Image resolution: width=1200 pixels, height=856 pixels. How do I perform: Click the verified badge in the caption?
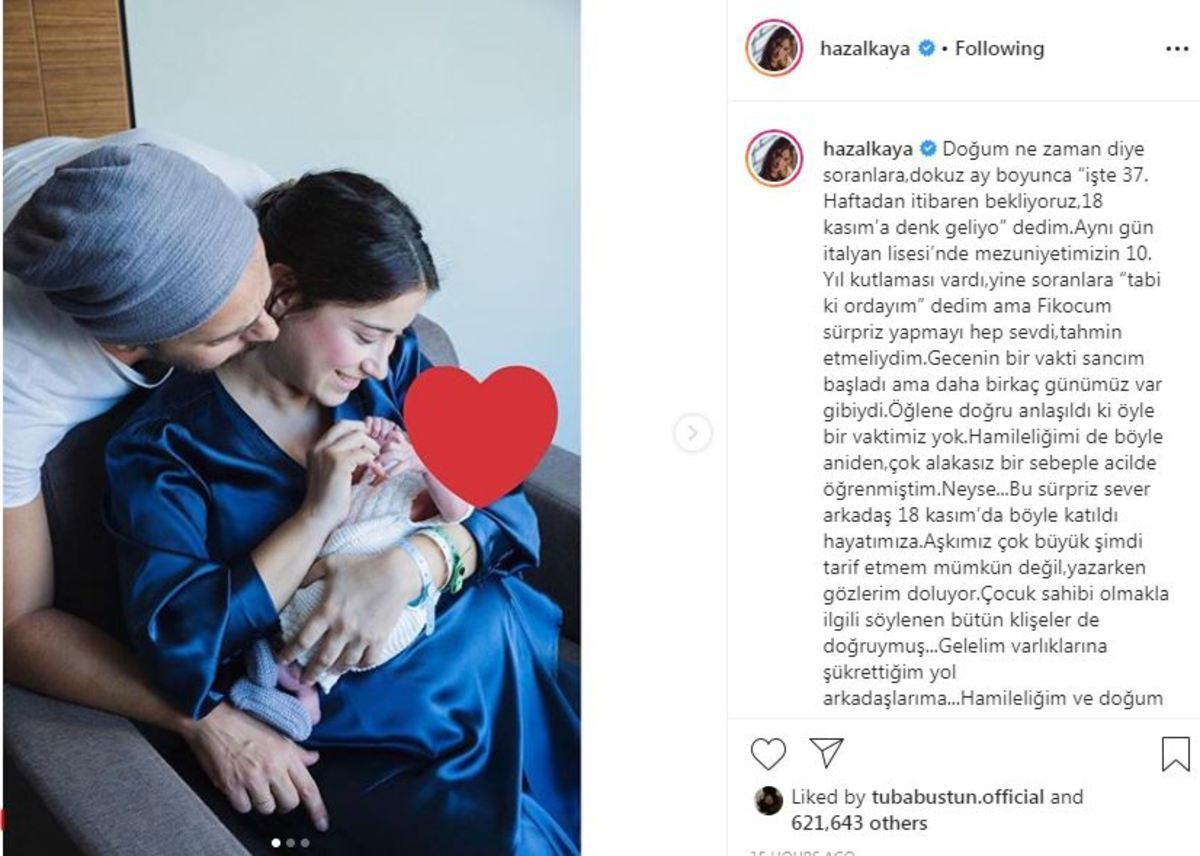pos(927,149)
